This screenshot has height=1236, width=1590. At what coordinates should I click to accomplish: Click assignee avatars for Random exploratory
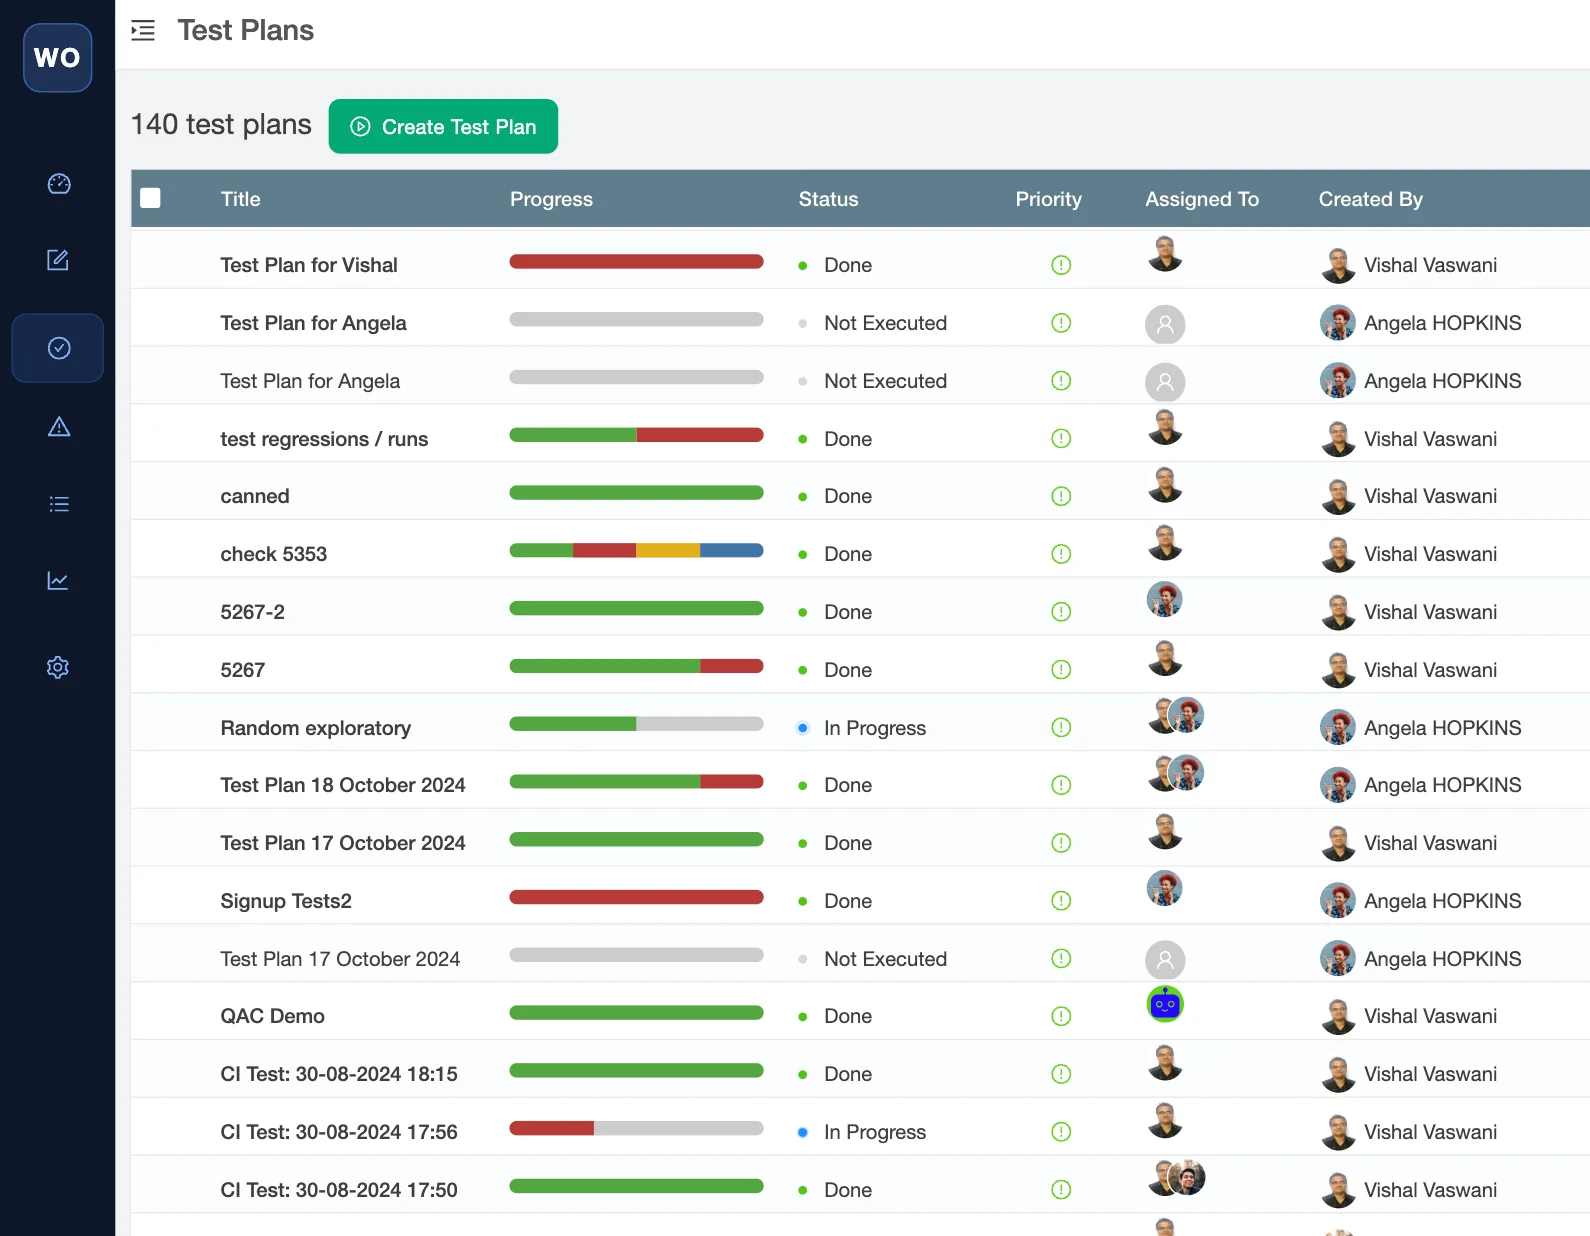[x=1176, y=715]
